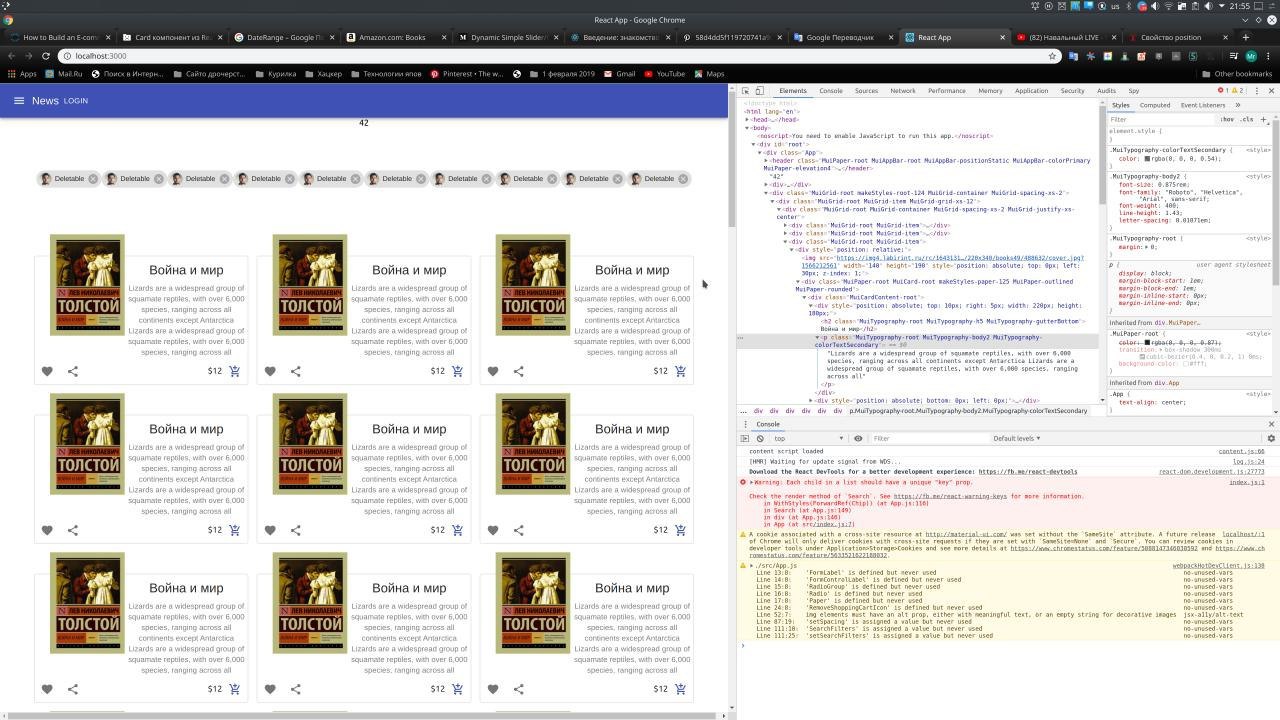
Task: Expand the ./src/App.js warning group
Action: pos(752,566)
